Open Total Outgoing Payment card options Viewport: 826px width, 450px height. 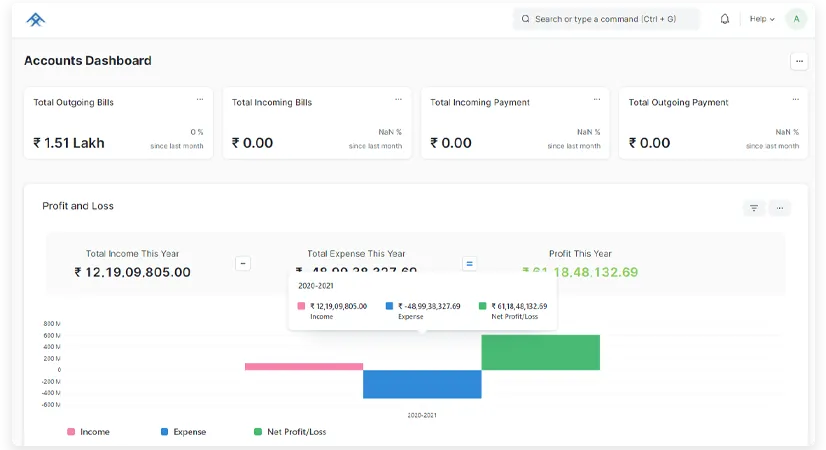pos(795,100)
